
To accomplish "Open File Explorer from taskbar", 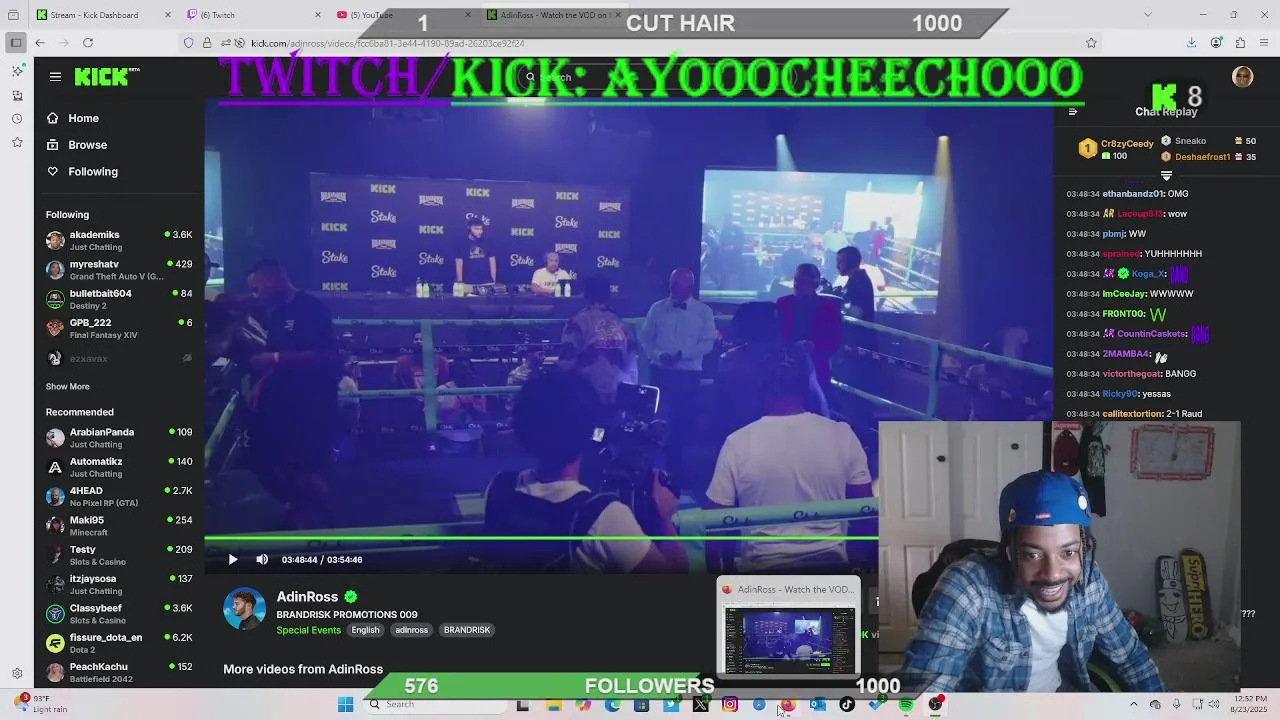I will click(554, 705).
